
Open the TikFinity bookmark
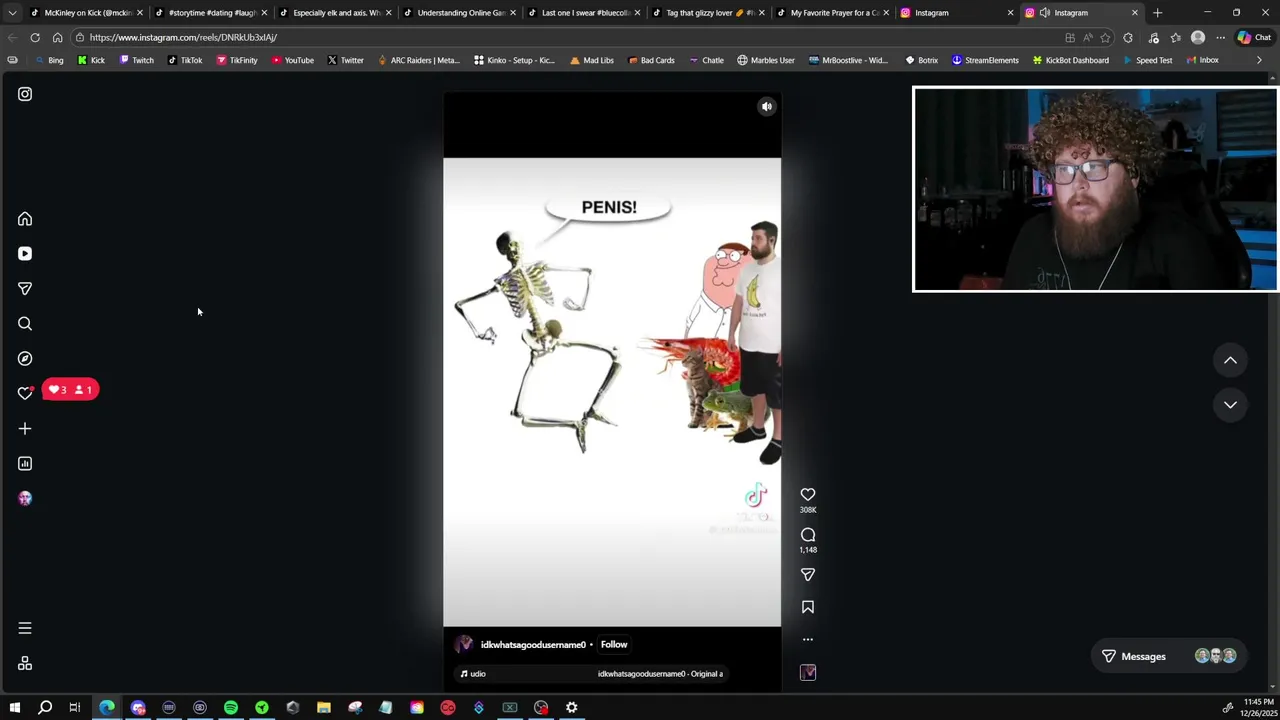coord(237,60)
